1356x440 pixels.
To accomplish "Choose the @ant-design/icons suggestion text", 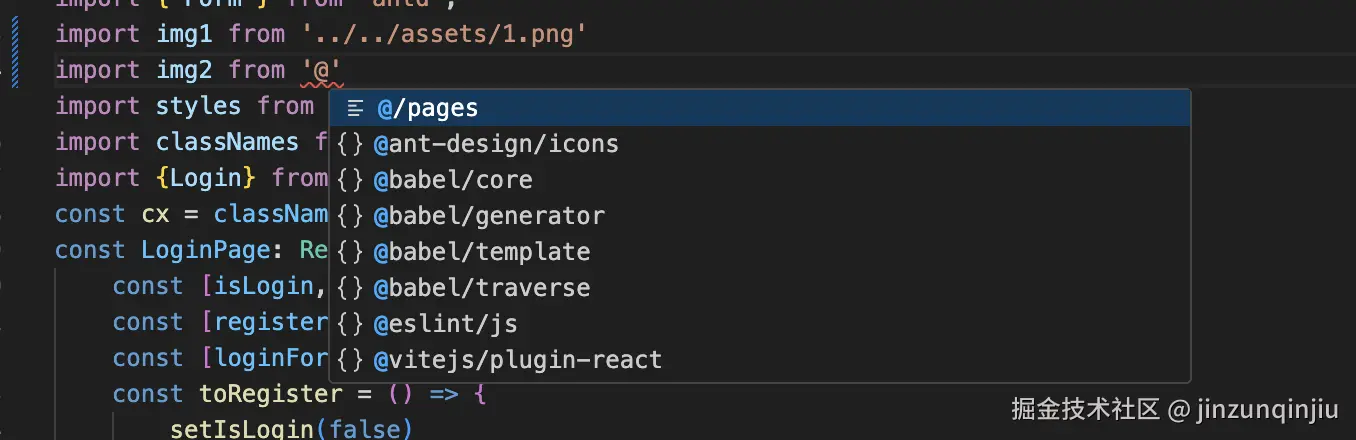I will coord(496,144).
